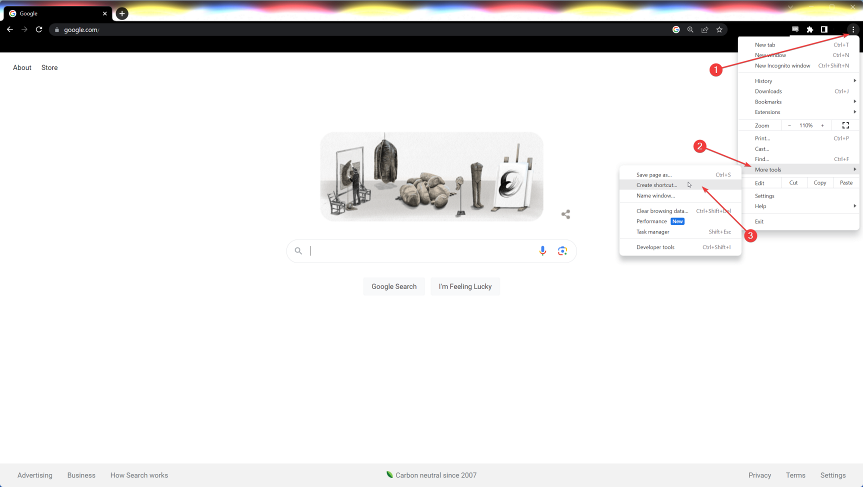The height and width of the screenshot is (487, 863).
Task: Search by image with Google Lens icon
Action: [562, 251]
